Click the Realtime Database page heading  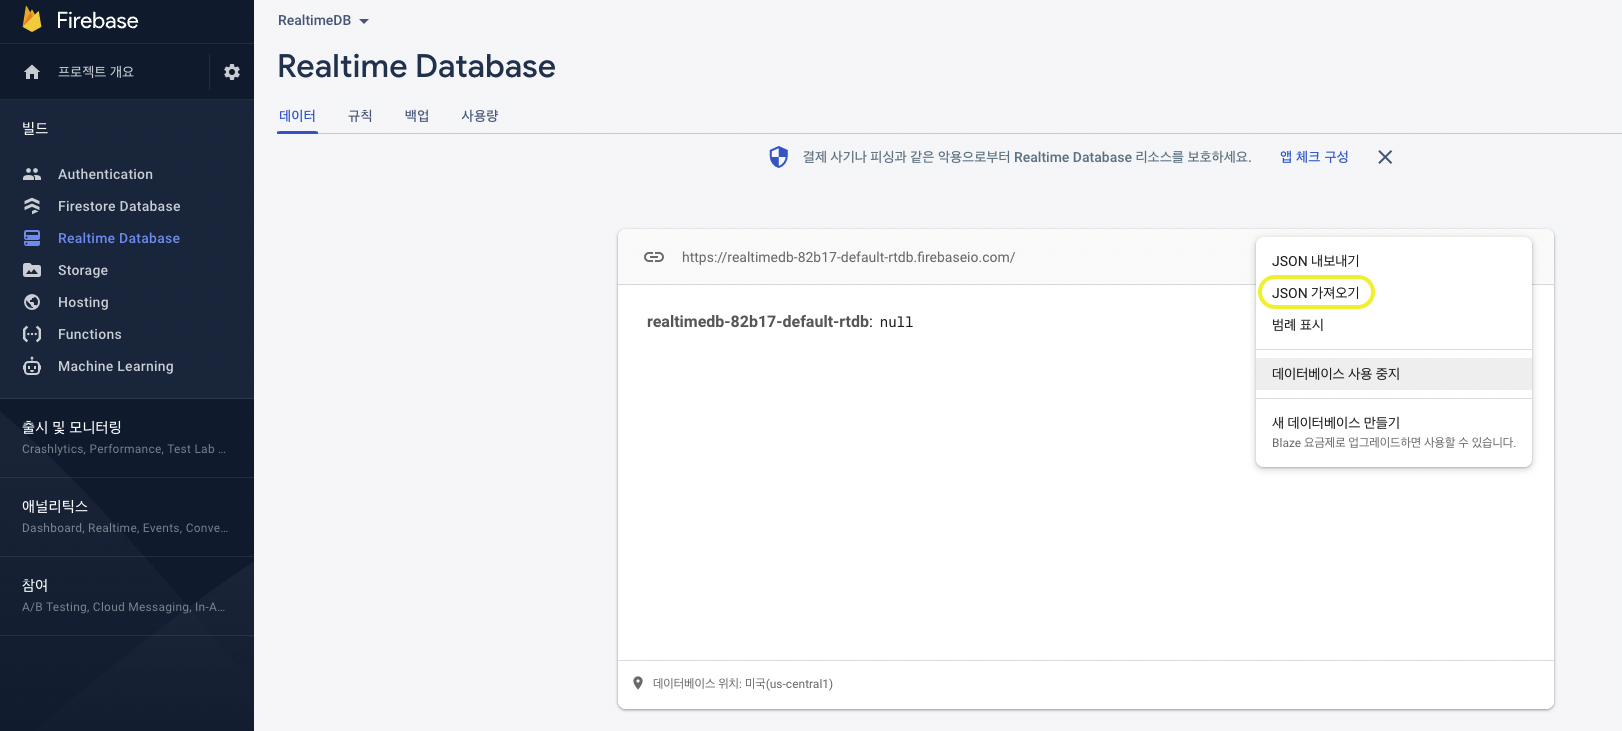tap(416, 66)
